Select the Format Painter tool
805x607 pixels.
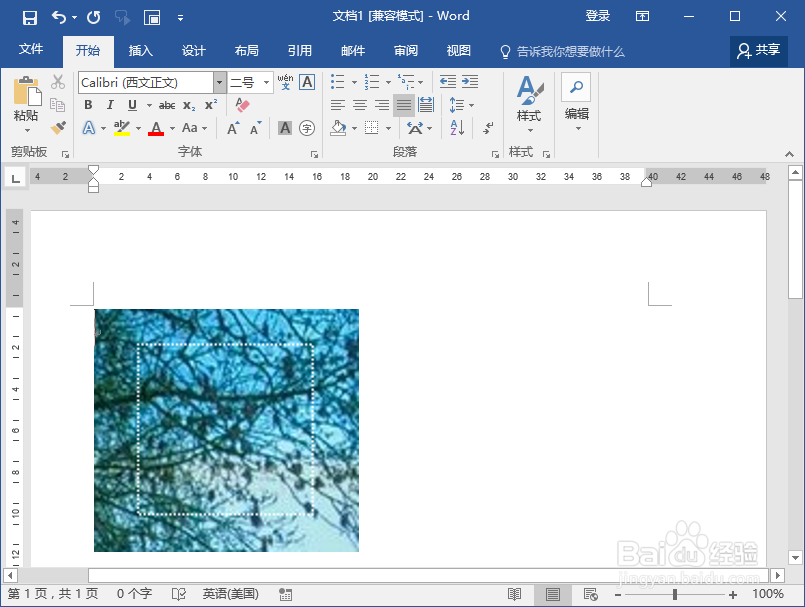[x=58, y=127]
